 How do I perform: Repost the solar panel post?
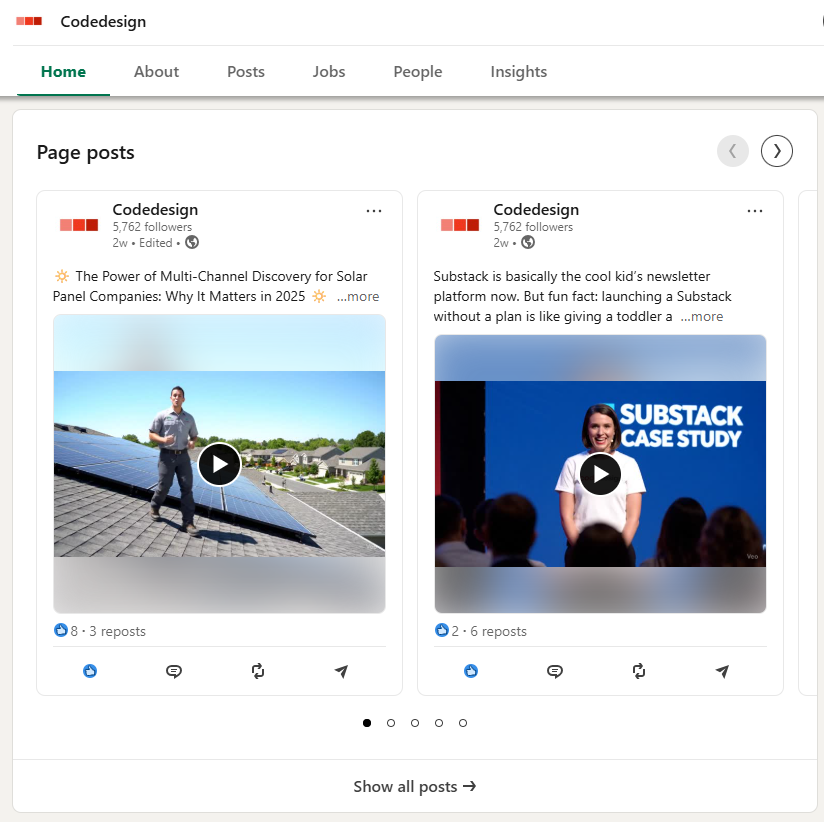click(258, 671)
